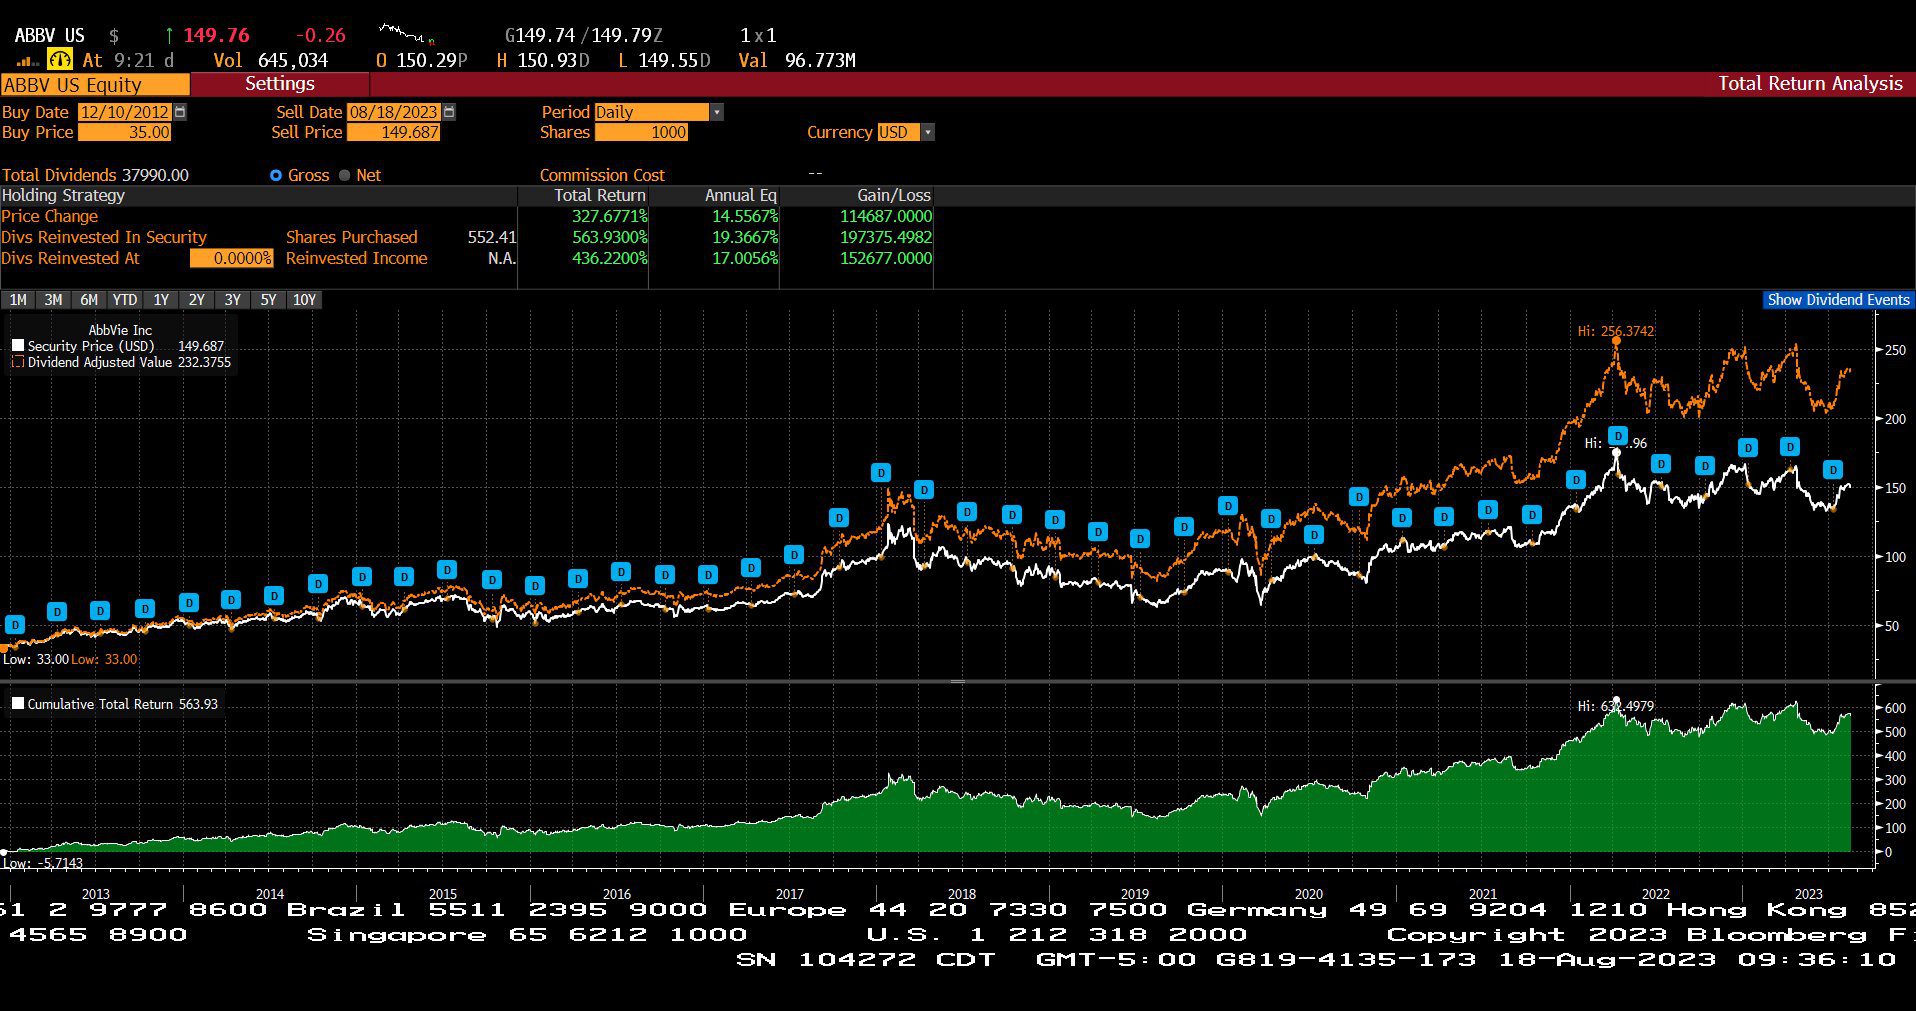Image resolution: width=1916 pixels, height=1011 pixels.
Task: Set chart range to 3M
Action: click(53, 300)
